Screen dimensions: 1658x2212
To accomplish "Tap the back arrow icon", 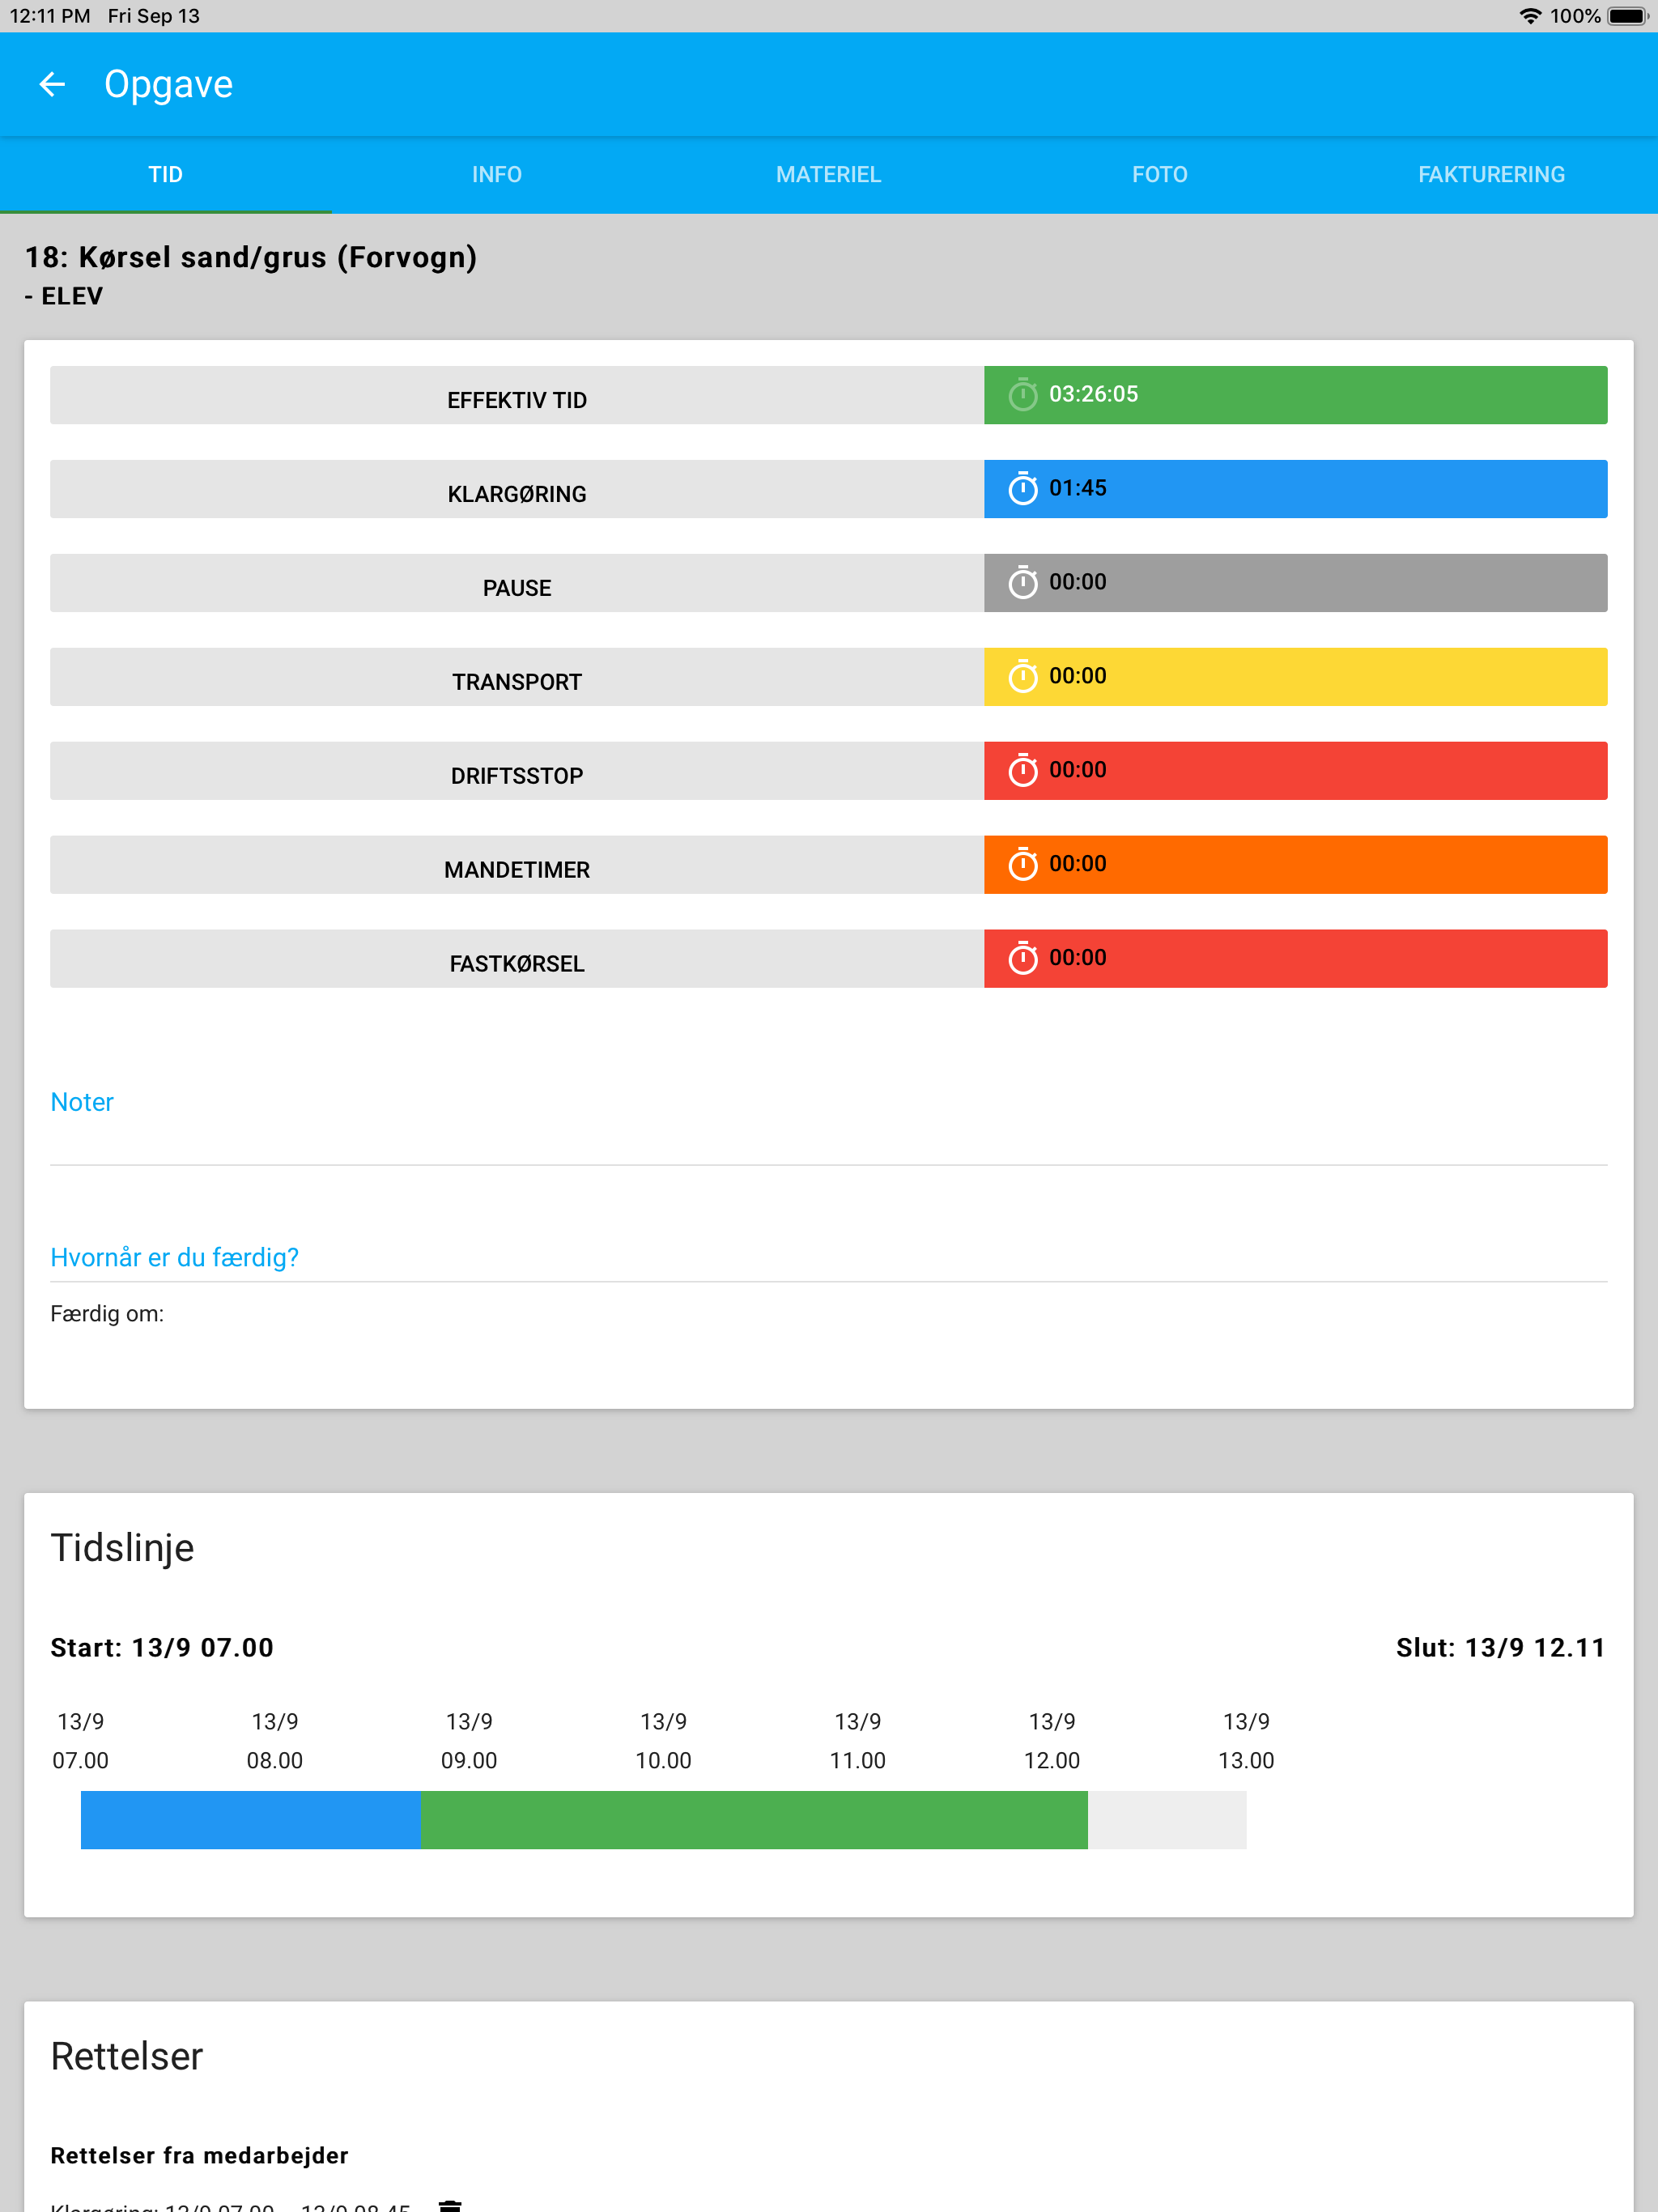I will coord(52,85).
